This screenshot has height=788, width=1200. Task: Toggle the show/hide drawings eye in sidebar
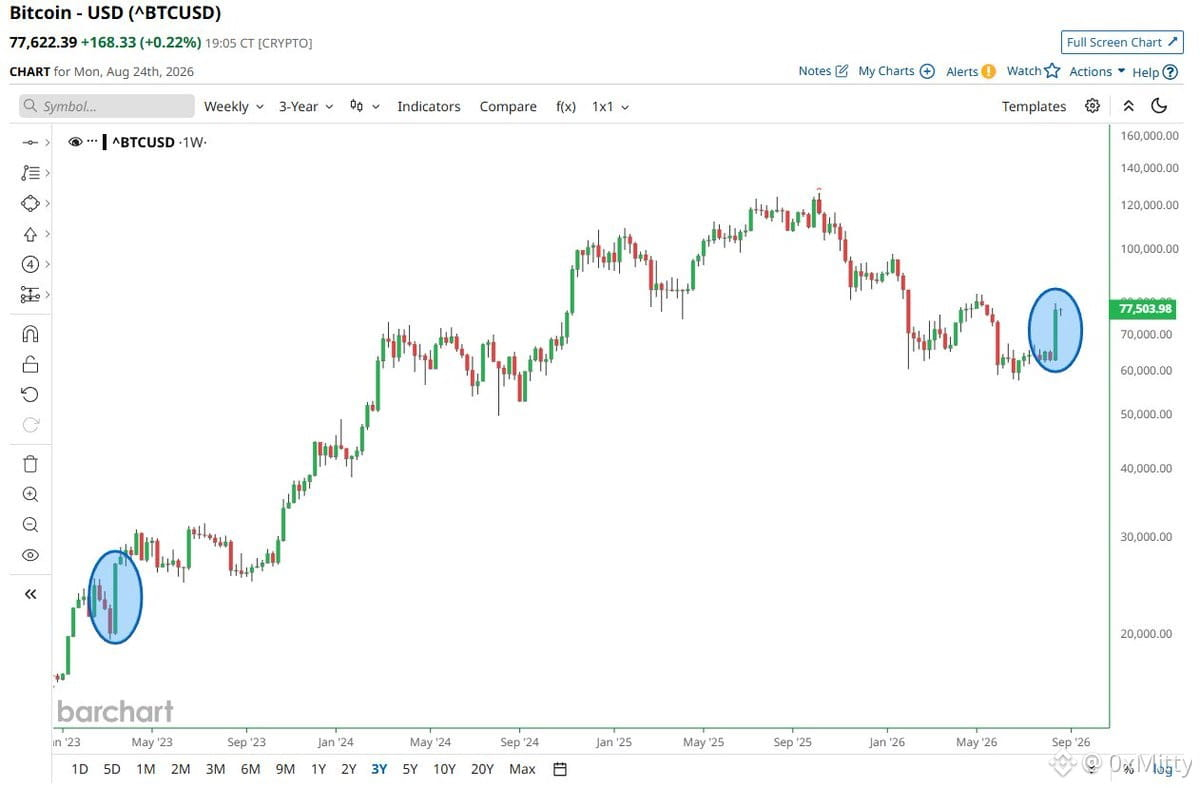(x=30, y=555)
